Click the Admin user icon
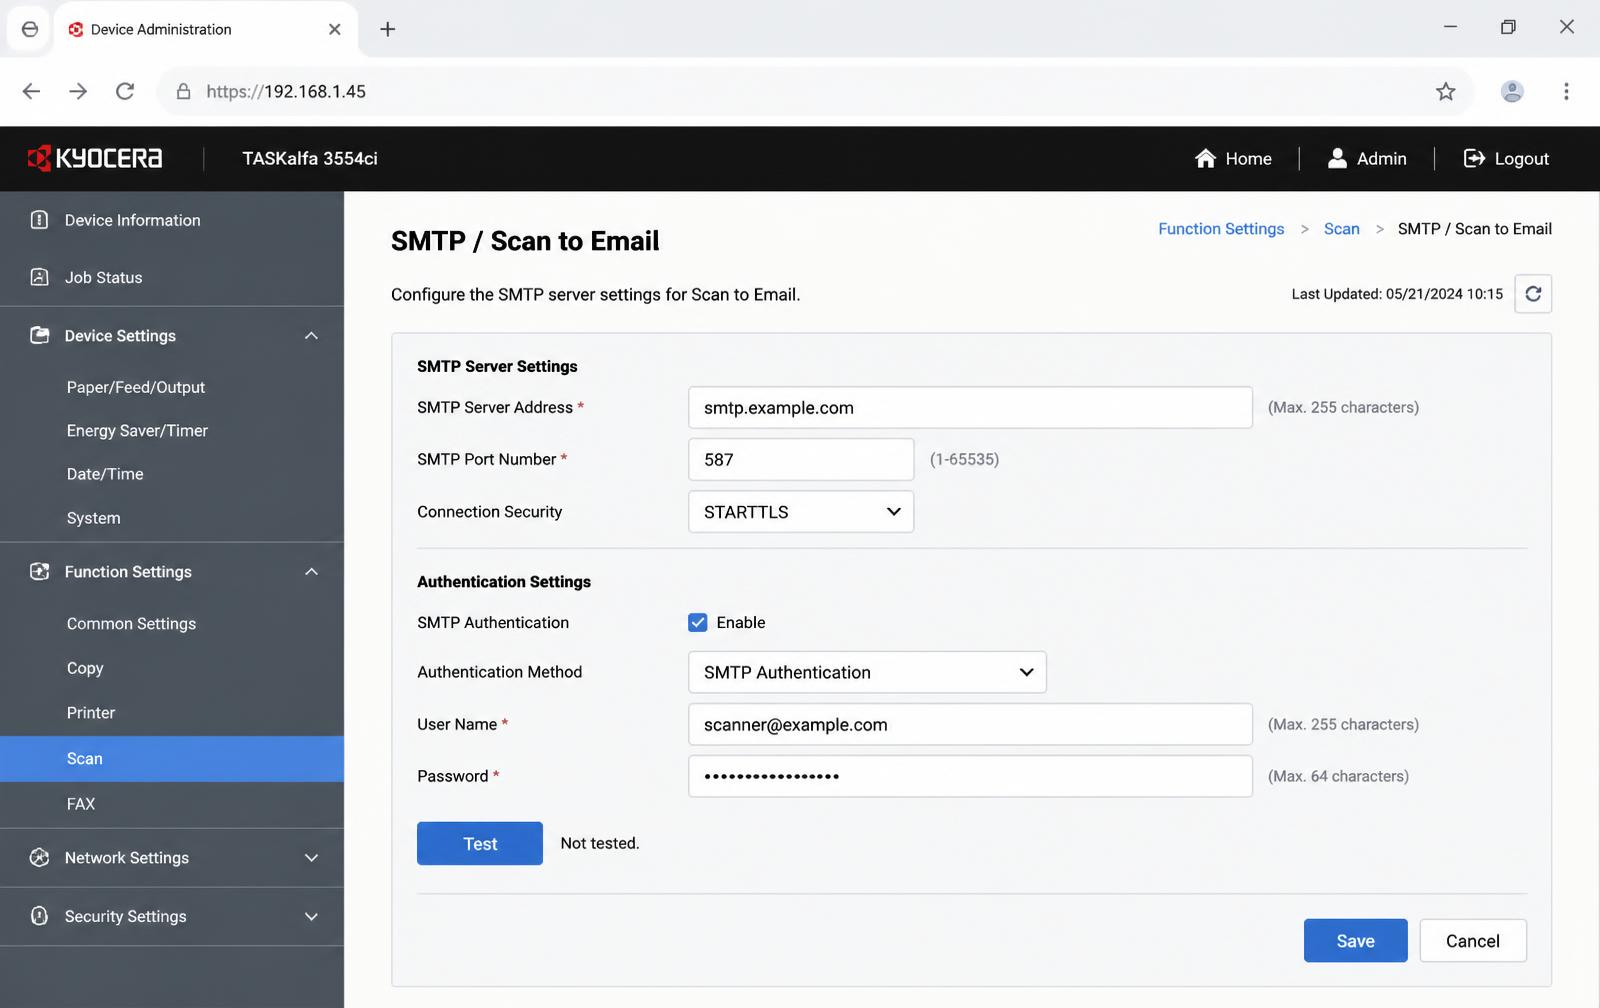Viewport: 1600px width, 1008px height. [1337, 158]
